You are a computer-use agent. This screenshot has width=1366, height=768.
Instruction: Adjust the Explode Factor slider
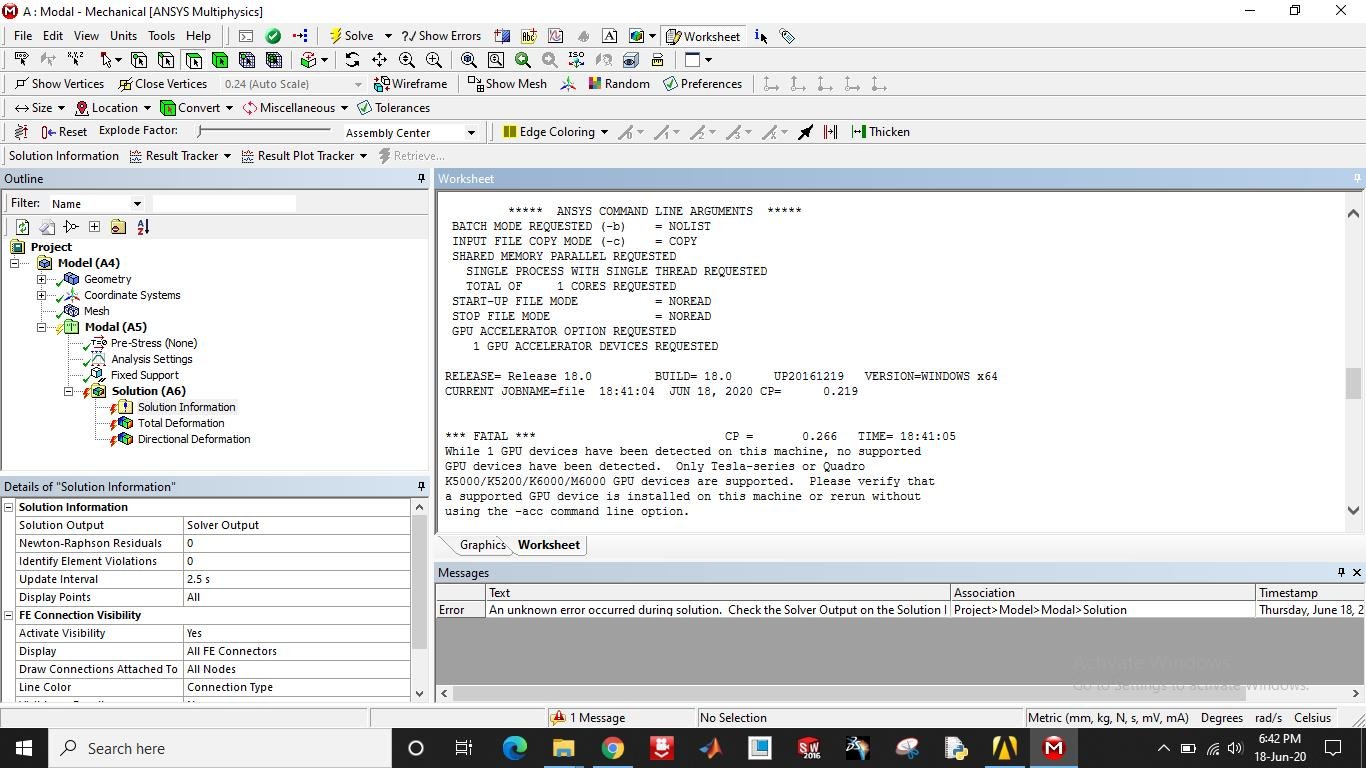pos(264,131)
